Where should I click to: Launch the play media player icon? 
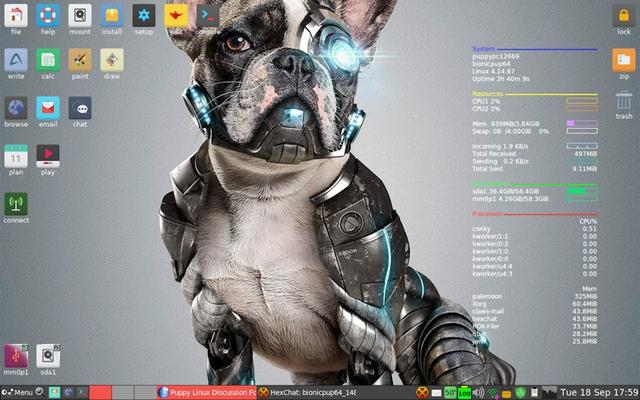[48, 156]
